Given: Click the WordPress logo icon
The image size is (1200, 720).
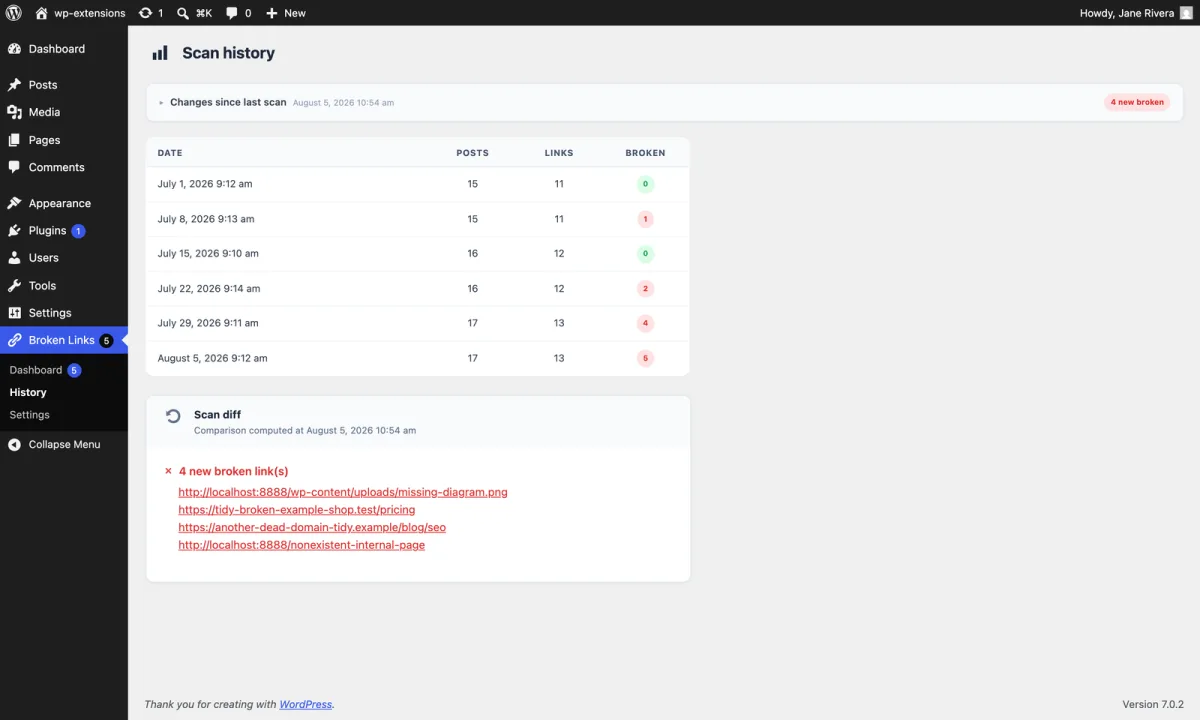Looking at the screenshot, I should (x=14, y=13).
